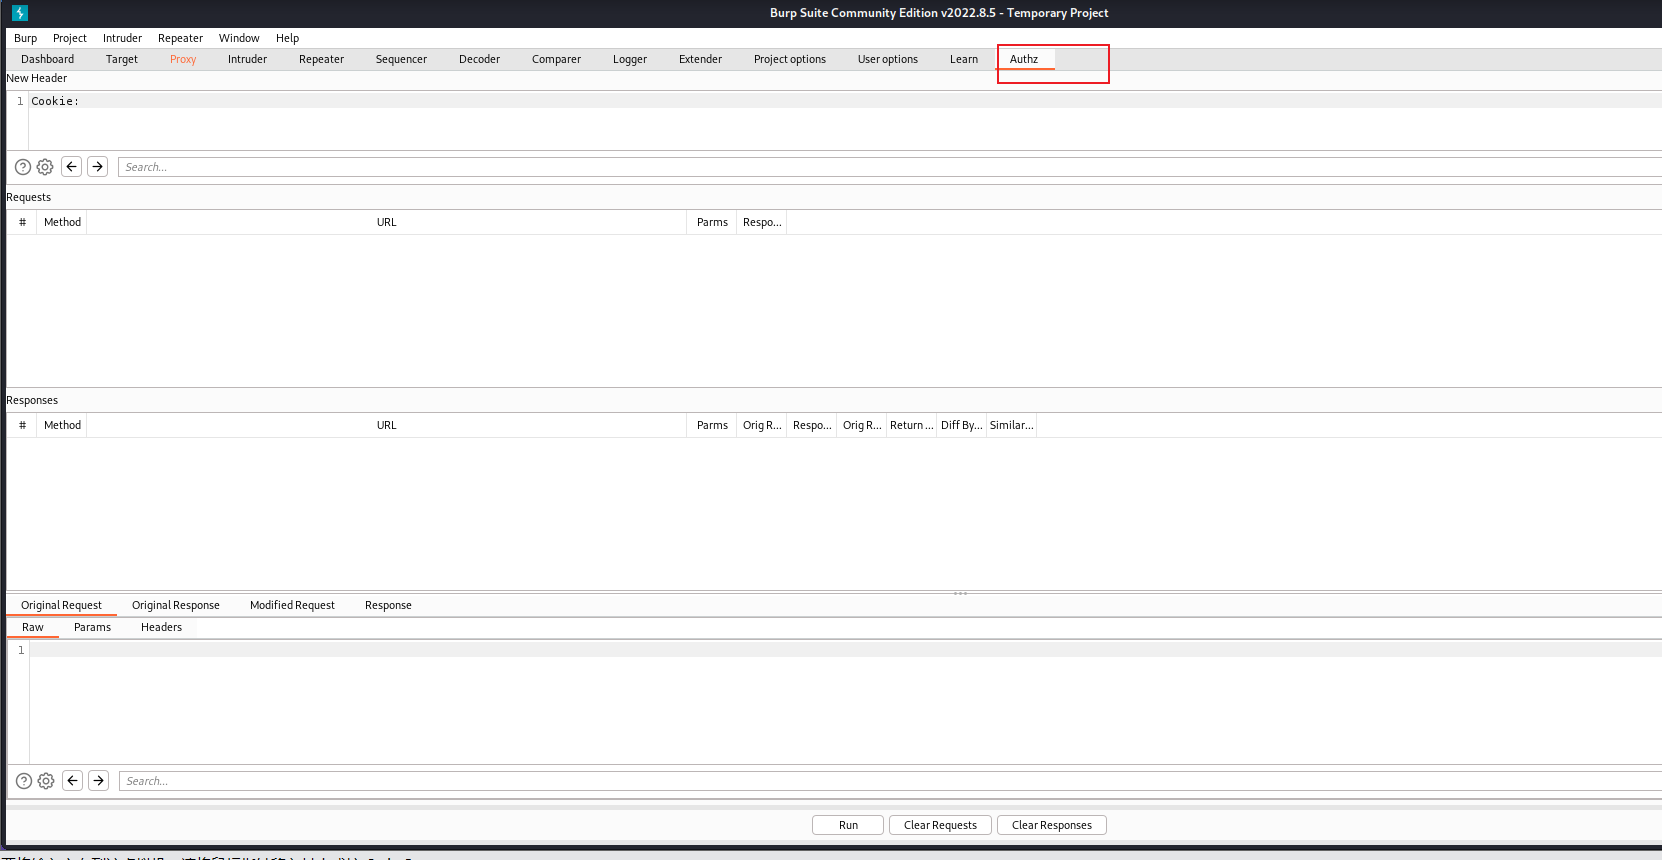1662x860 pixels.
Task: Select the Original Response tab
Action: coord(176,605)
